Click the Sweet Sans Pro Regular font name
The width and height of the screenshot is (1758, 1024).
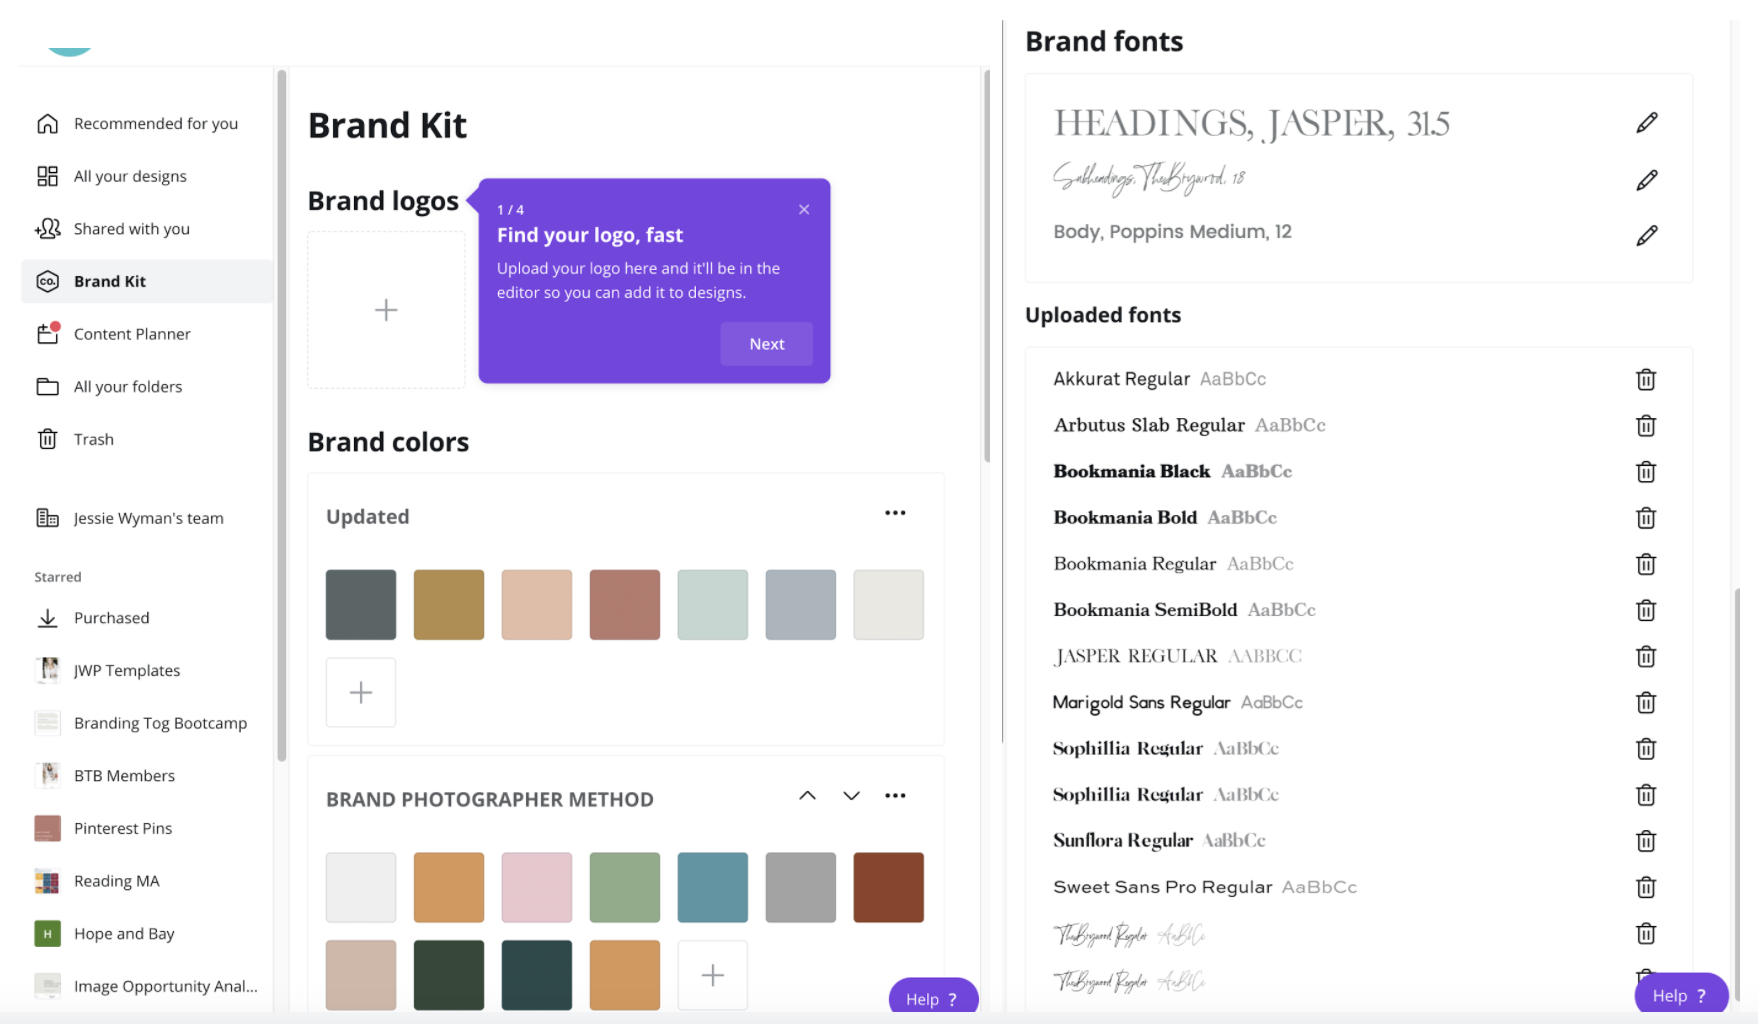[1163, 887]
